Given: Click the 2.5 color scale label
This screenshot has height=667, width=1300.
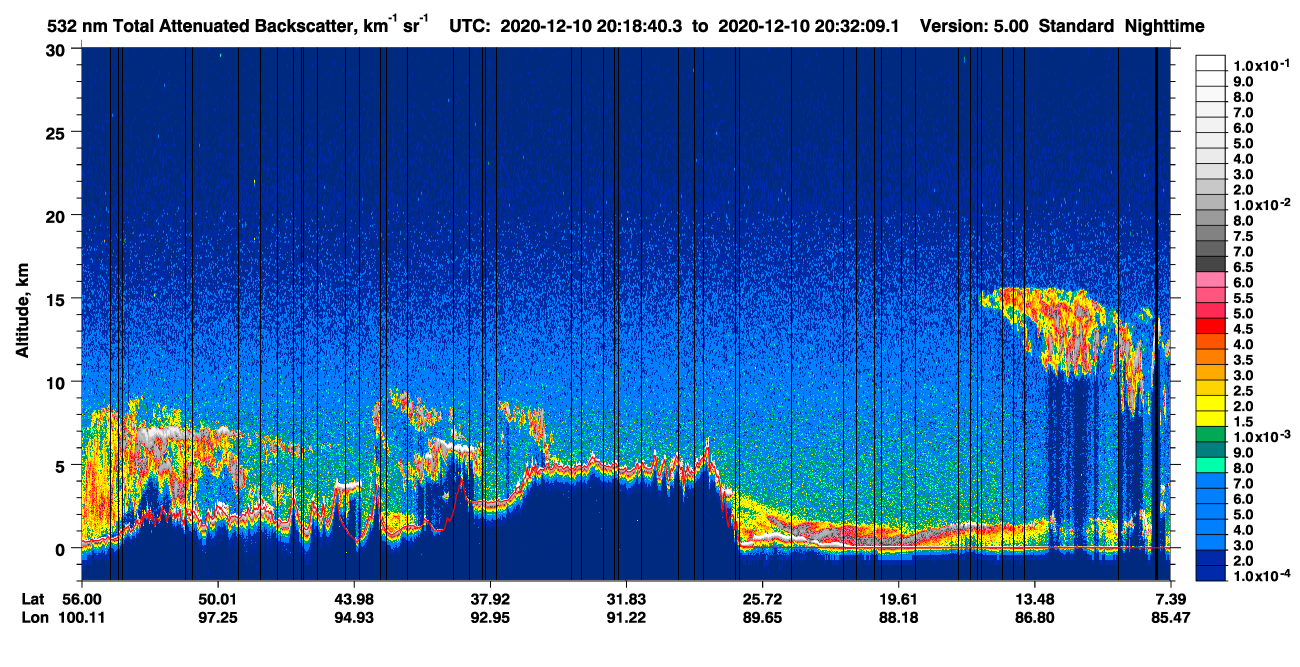Looking at the screenshot, I should point(1242,392).
